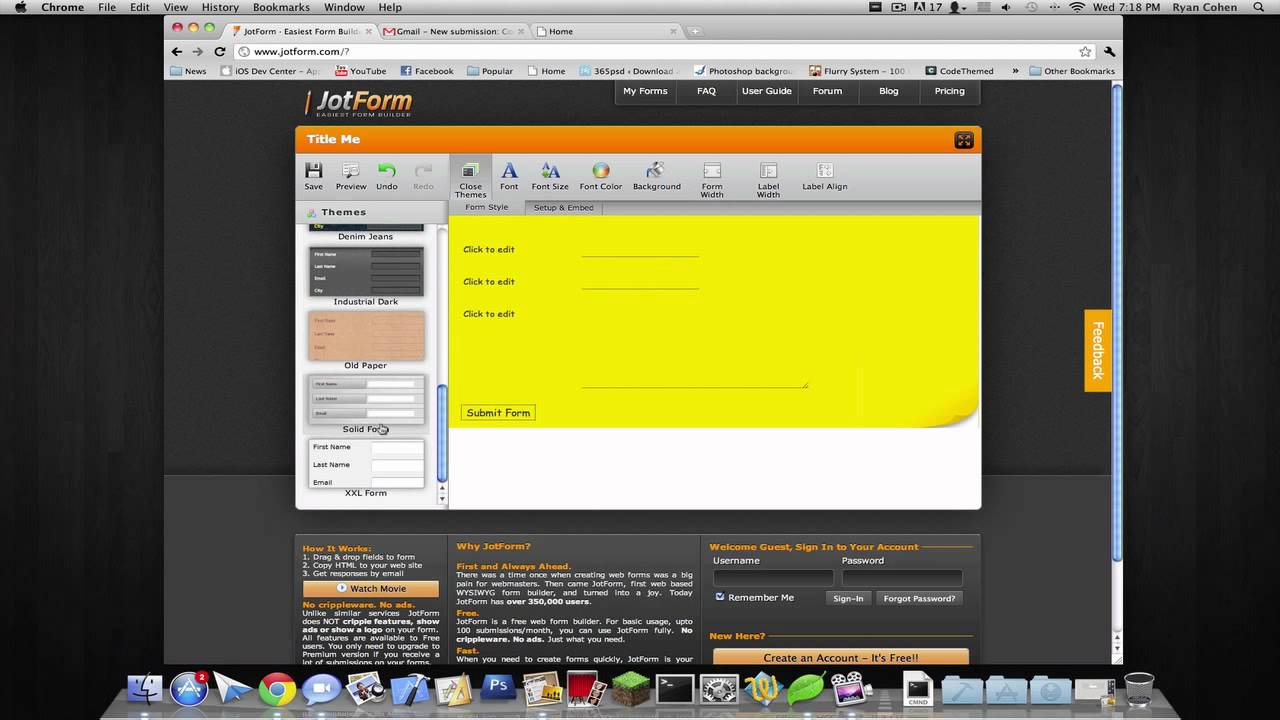The width and height of the screenshot is (1280, 720).
Task: Click the themes list scrollbar down arrow
Action: (x=442, y=497)
